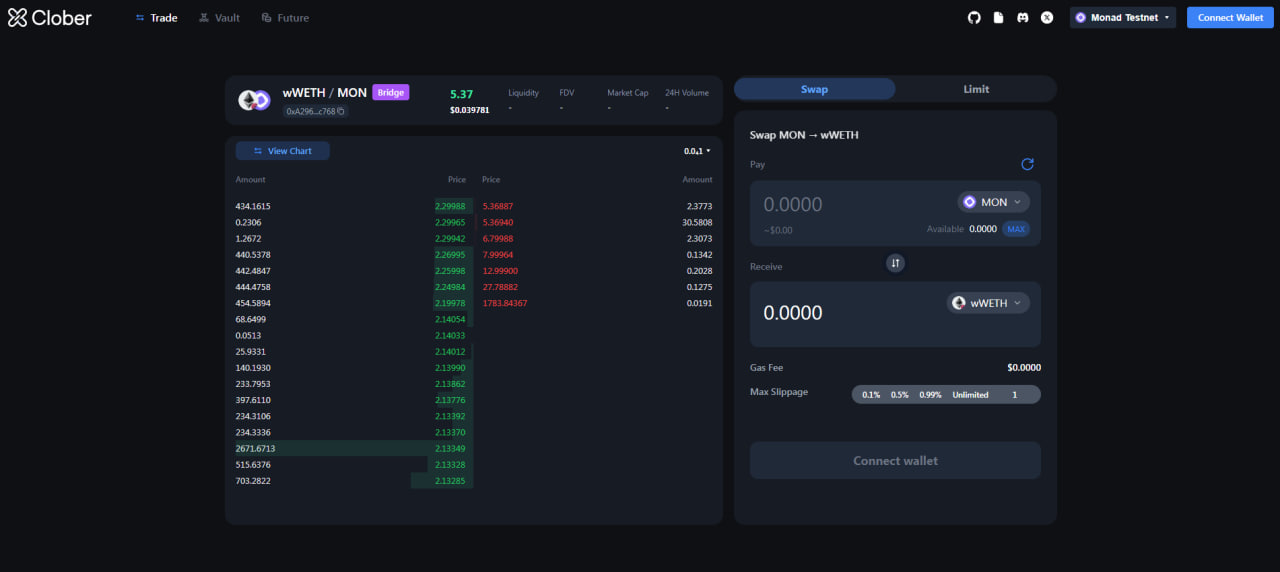Select 0.5% max slippage
The width and height of the screenshot is (1280, 572).
tap(900, 395)
